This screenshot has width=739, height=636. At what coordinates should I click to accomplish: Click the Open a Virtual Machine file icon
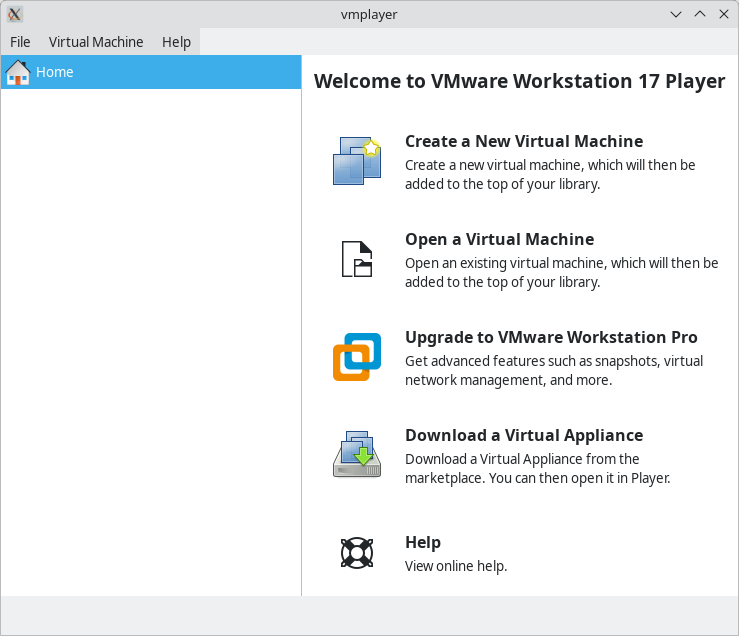point(357,259)
